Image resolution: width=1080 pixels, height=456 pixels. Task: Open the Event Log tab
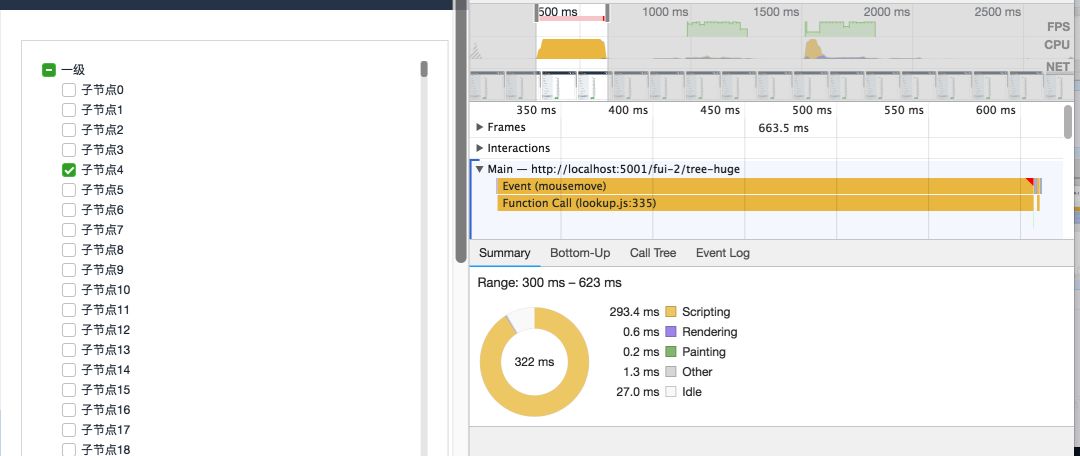722,253
